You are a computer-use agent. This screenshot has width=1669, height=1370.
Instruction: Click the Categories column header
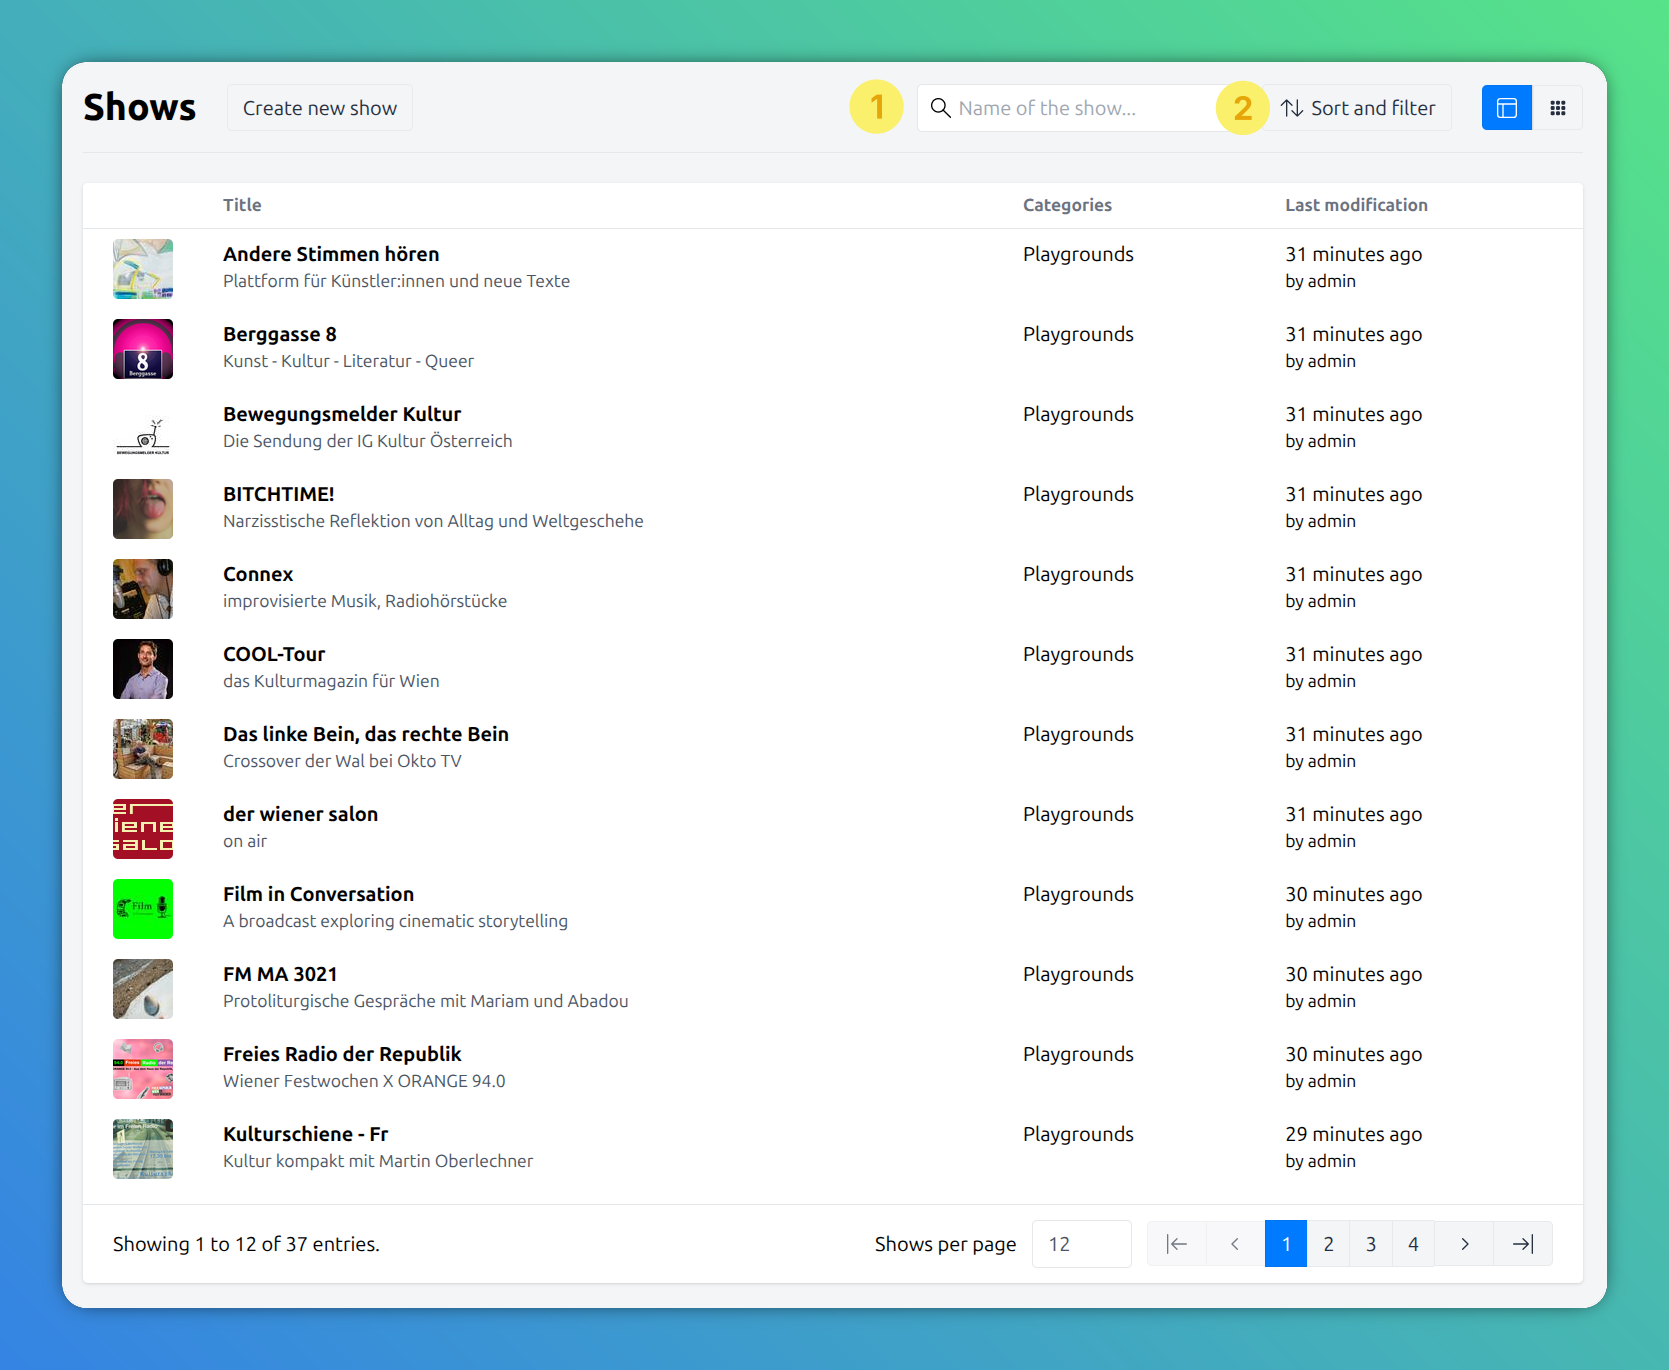[1067, 205]
